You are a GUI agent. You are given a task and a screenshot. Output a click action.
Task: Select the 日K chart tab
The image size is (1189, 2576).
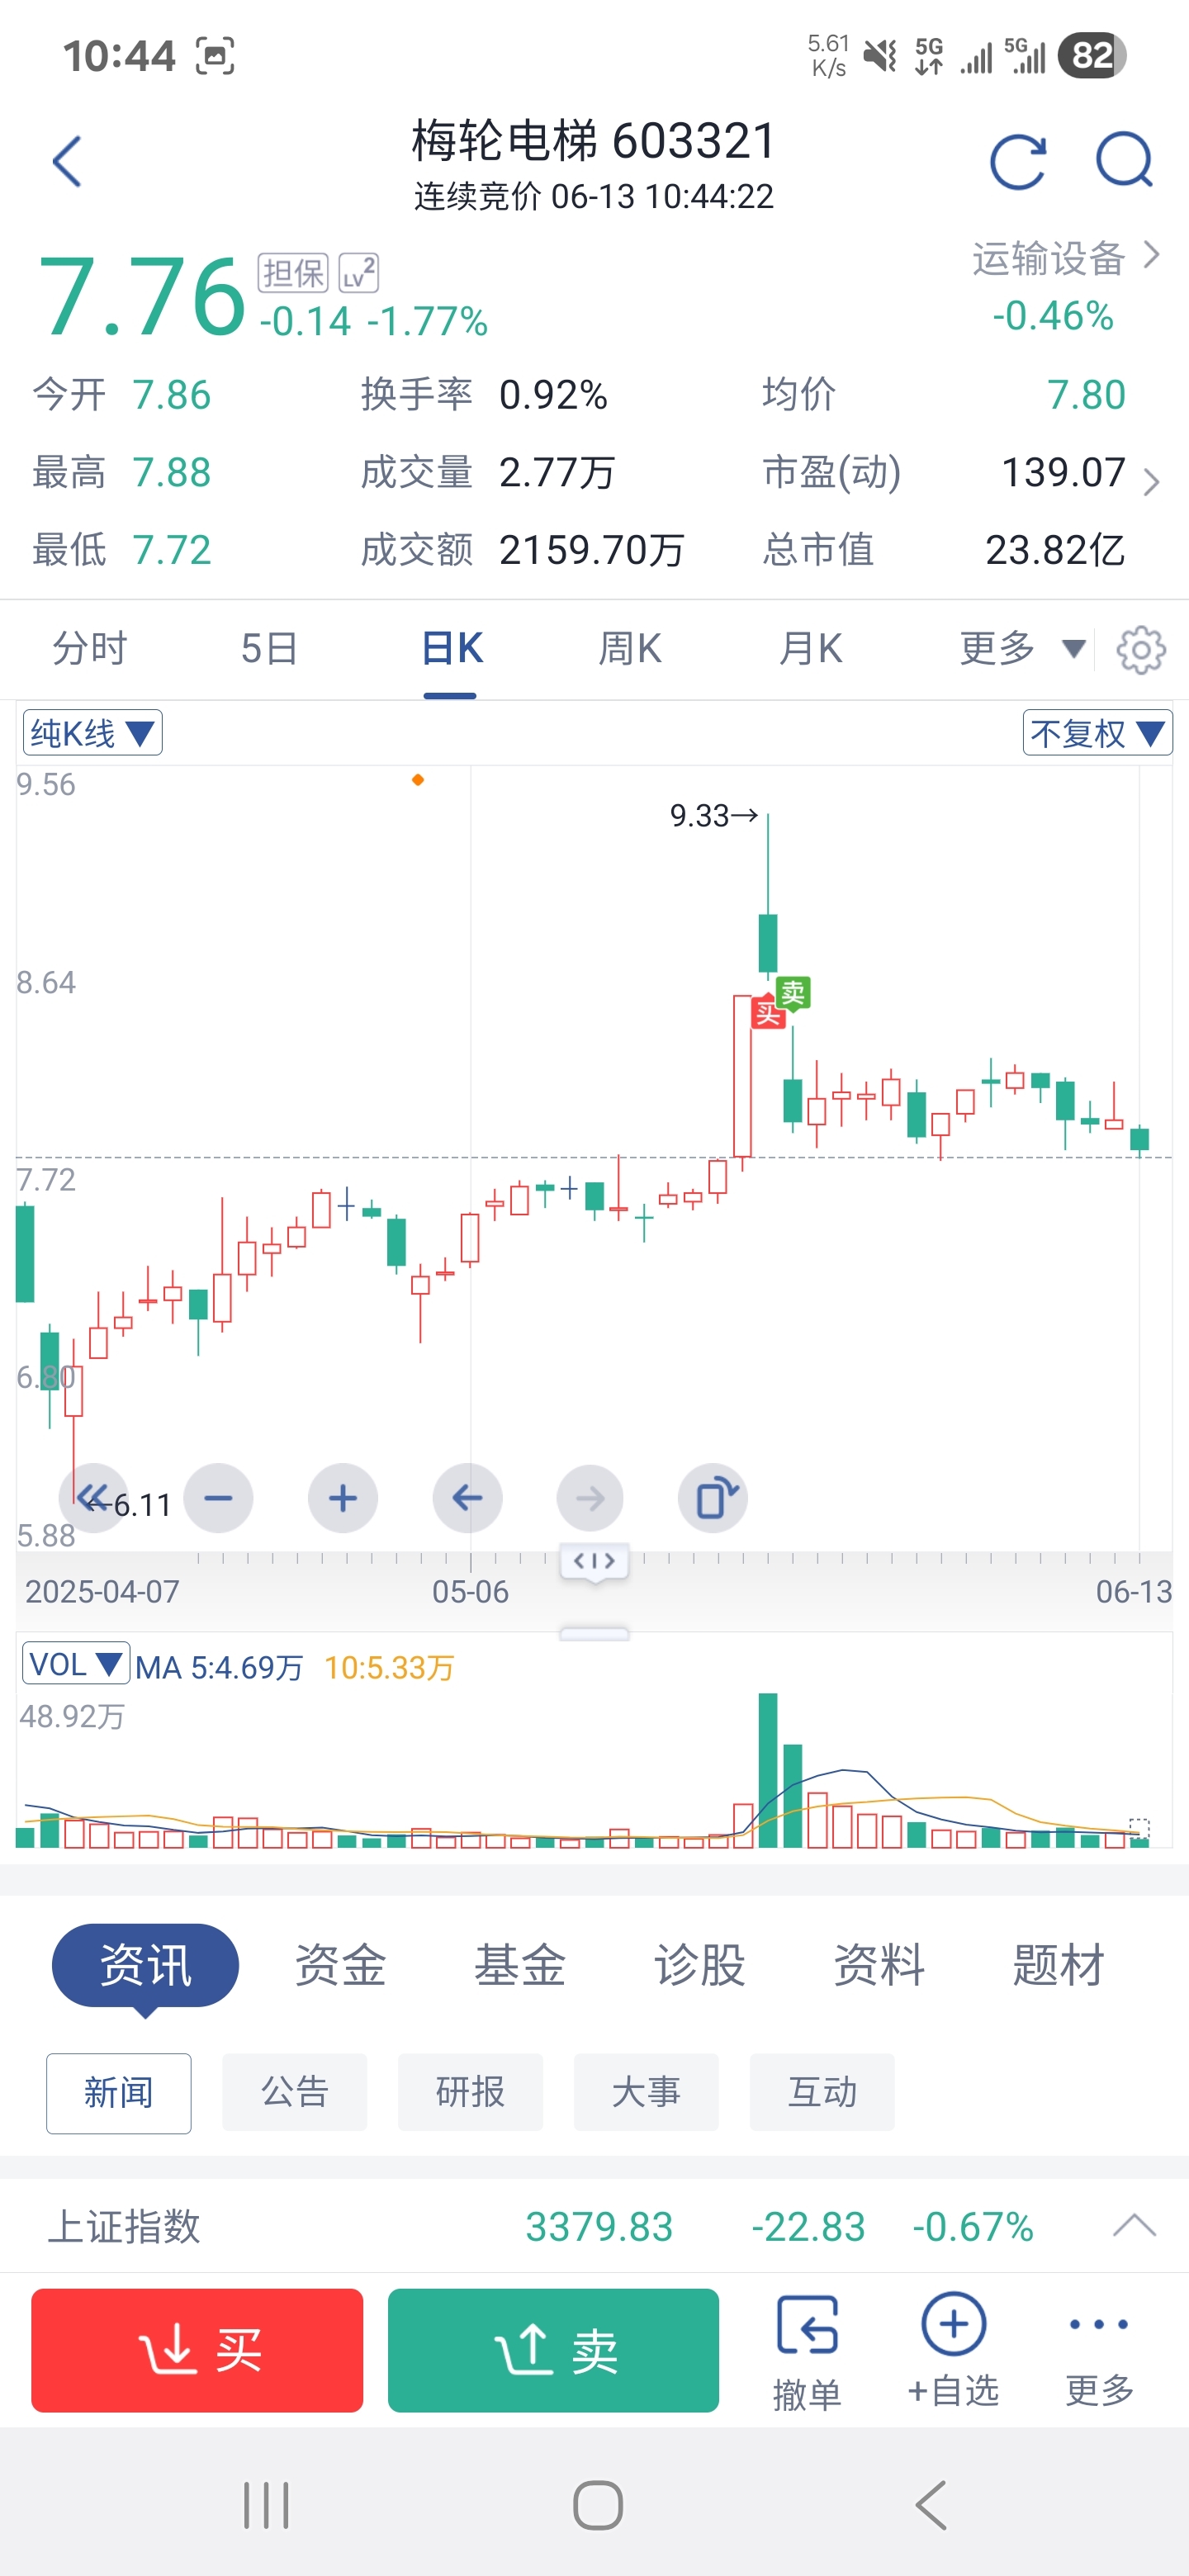click(451, 649)
